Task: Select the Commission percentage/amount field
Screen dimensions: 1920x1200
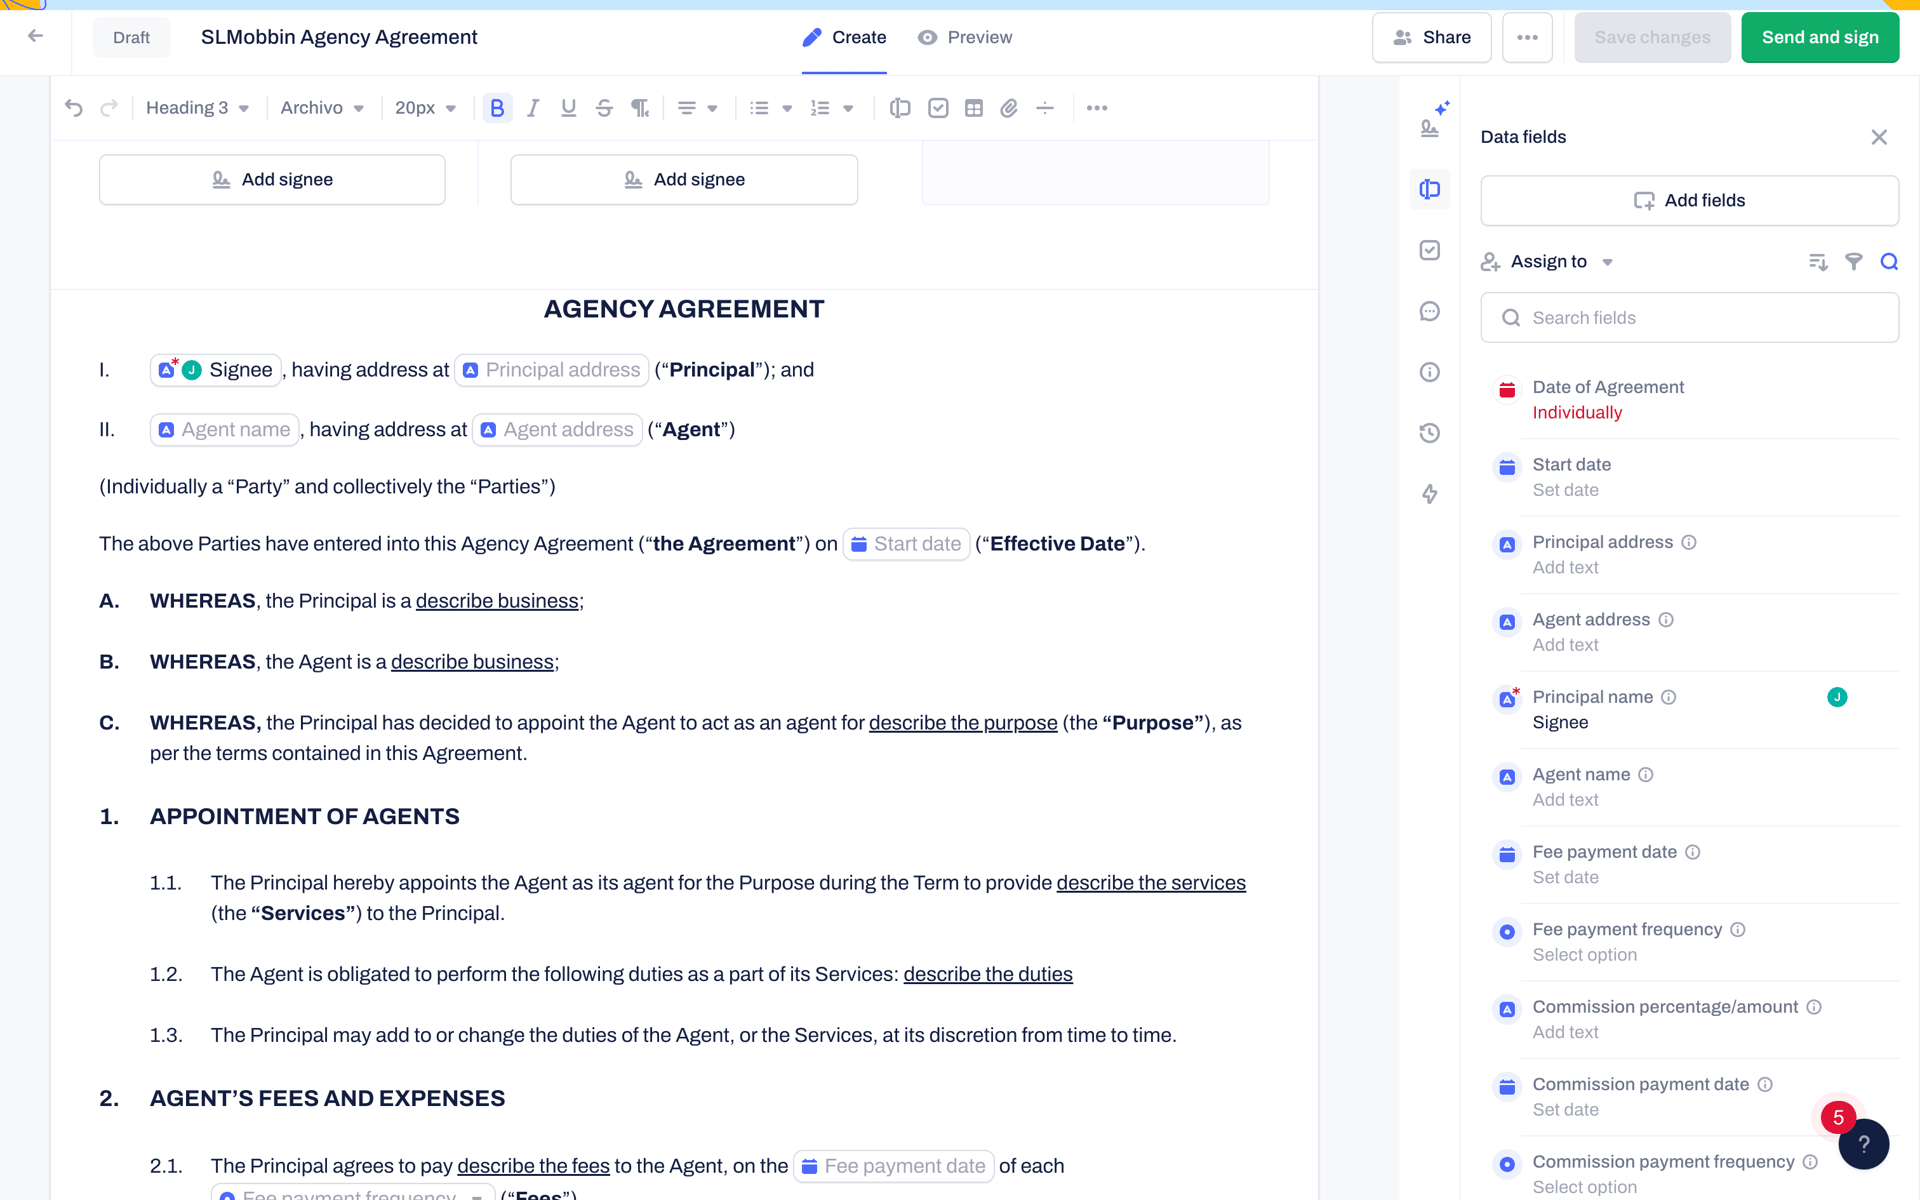Action: [1689, 1019]
